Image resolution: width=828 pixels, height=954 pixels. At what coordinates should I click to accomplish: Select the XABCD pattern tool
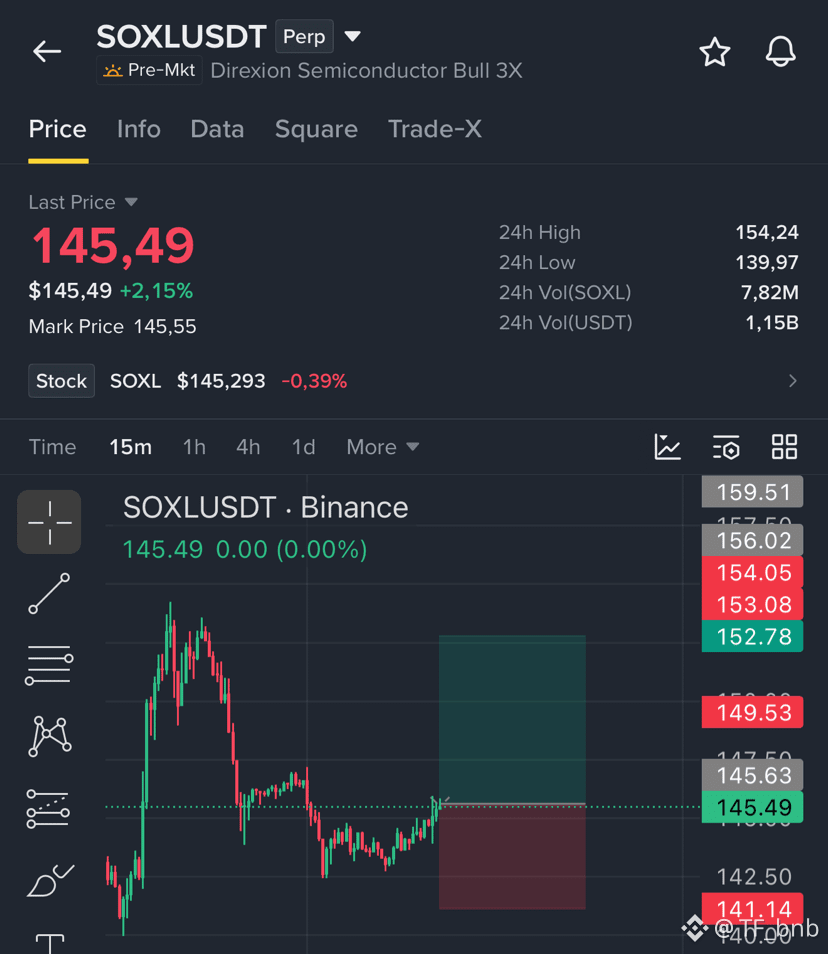coord(49,736)
